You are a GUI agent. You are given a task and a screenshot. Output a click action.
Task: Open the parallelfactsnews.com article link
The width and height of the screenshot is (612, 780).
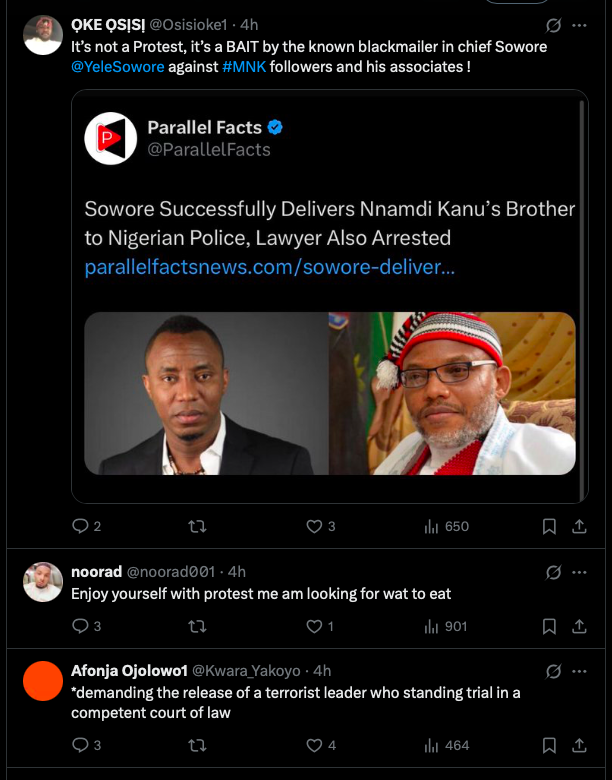click(270, 268)
